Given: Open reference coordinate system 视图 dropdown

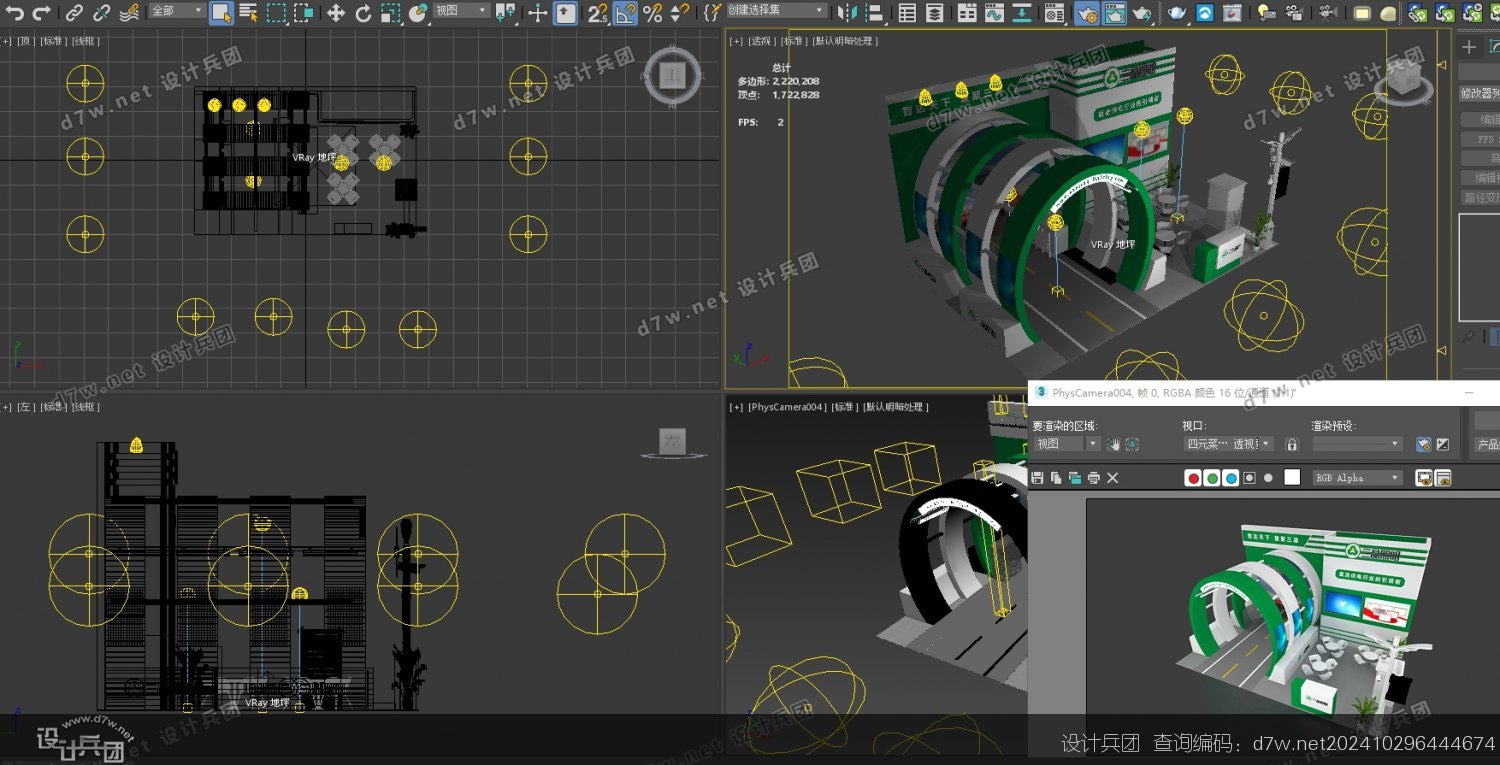Looking at the screenshot, I should pos(462,11).
